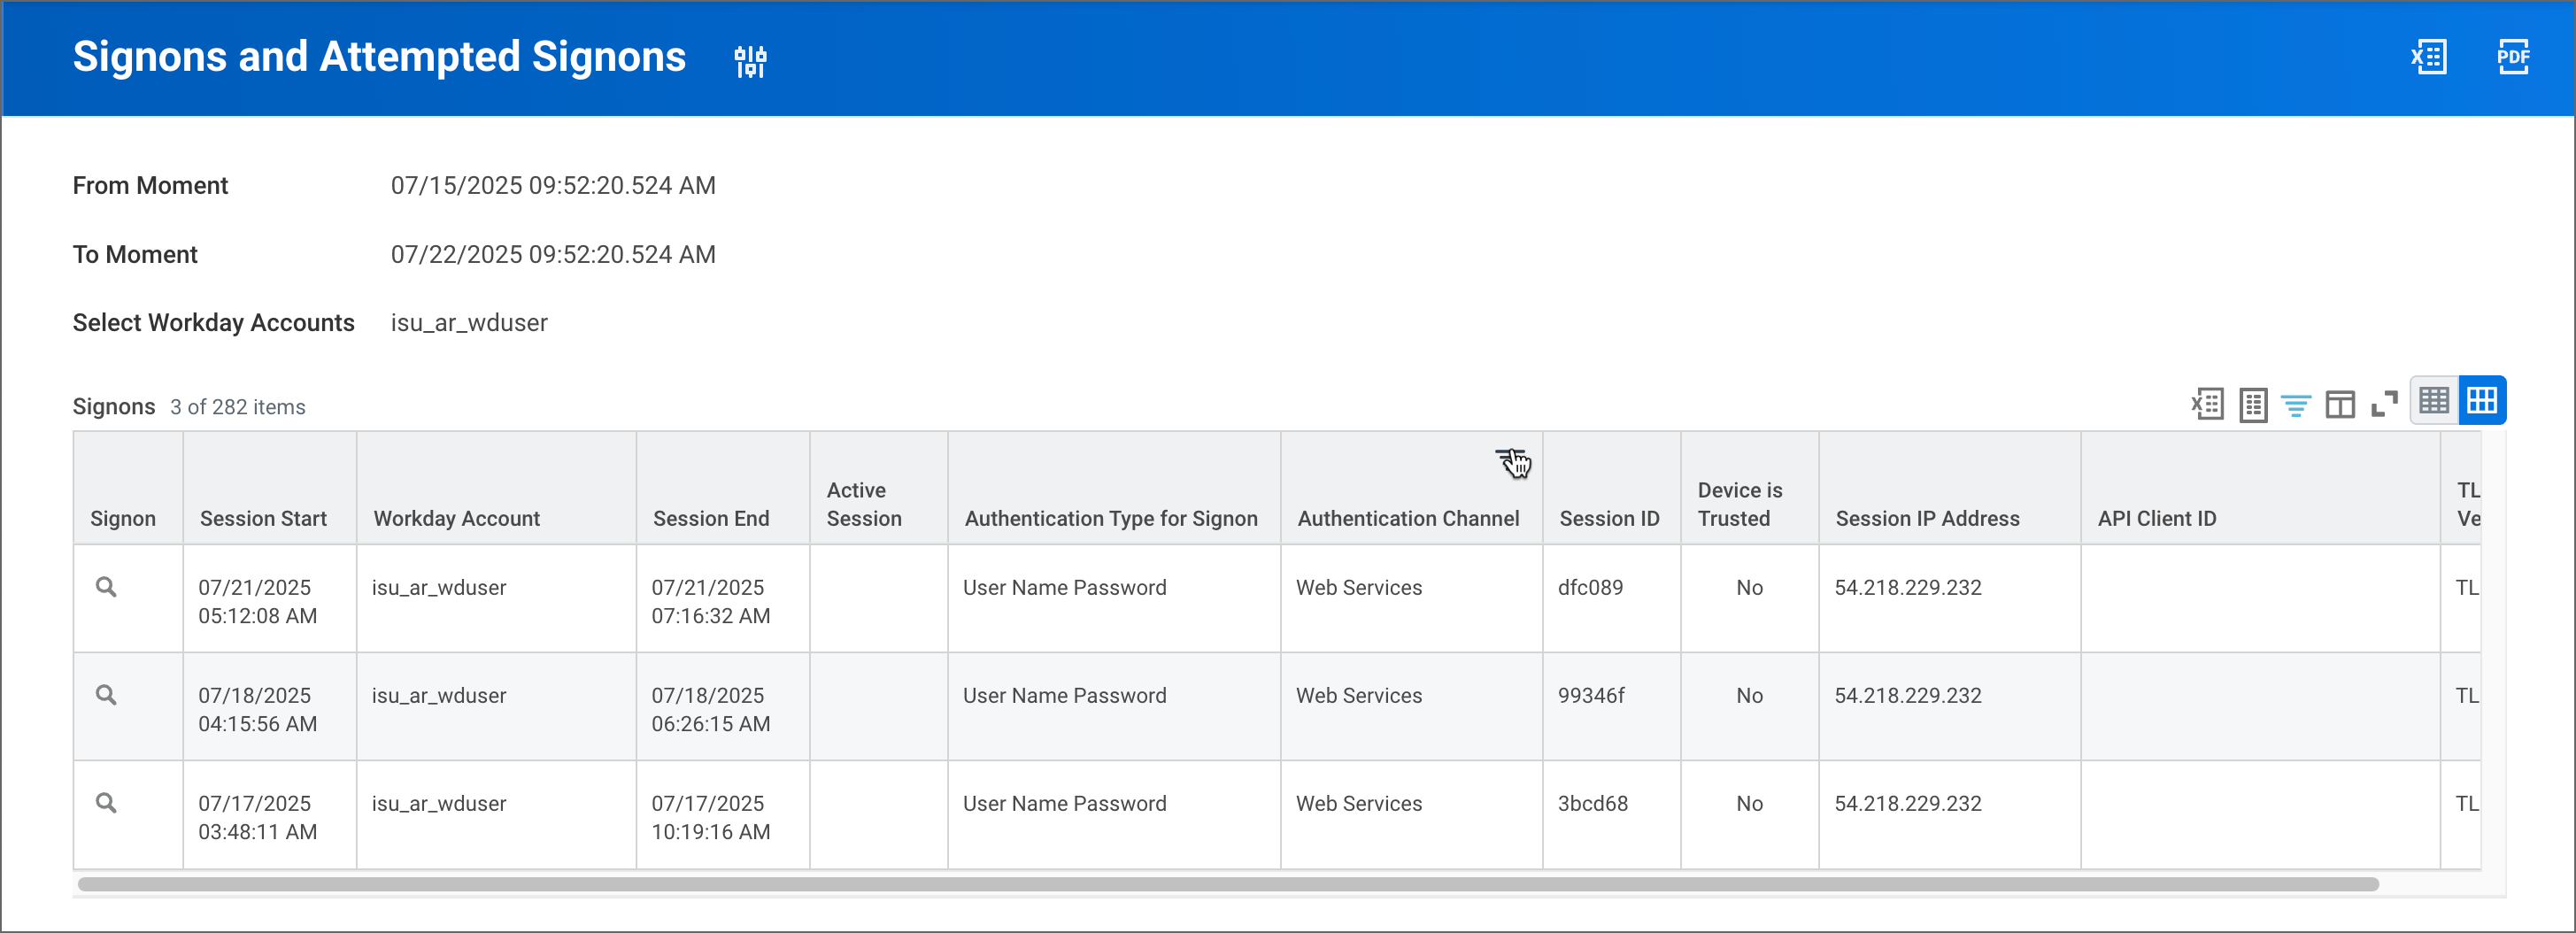Select User Name Password in 3bcd68 row
This screenshot has height=933, width=2576.
1064,803
